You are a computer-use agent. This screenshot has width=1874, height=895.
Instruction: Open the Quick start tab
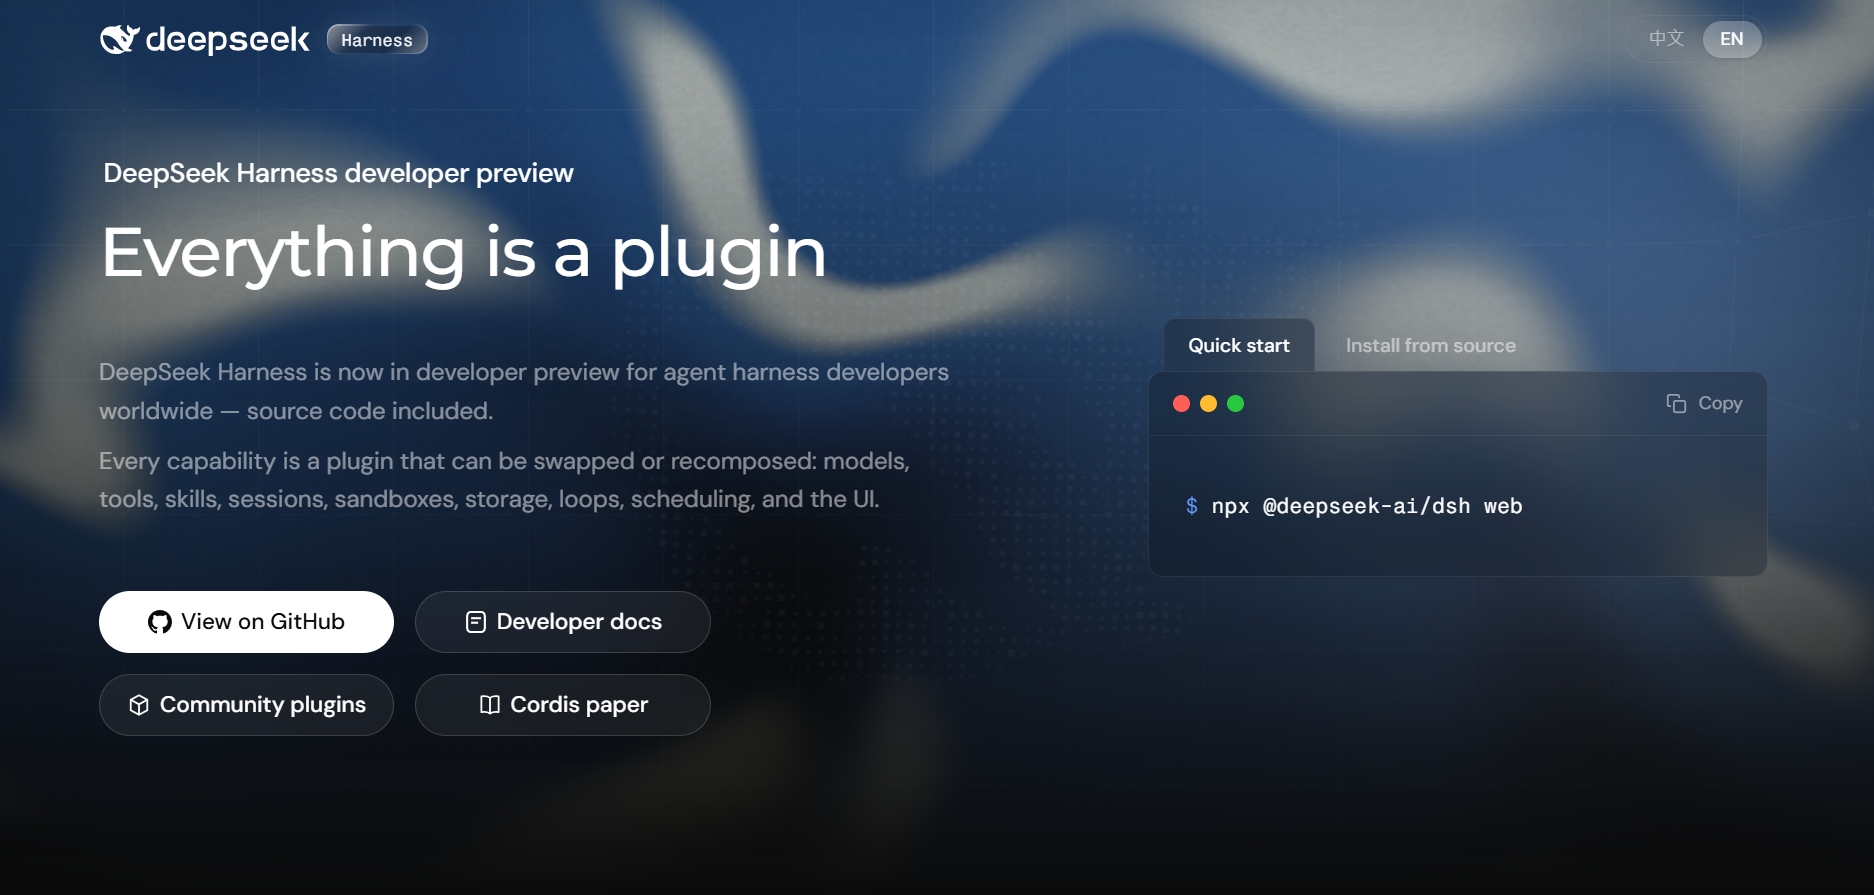pos(1239,346)
